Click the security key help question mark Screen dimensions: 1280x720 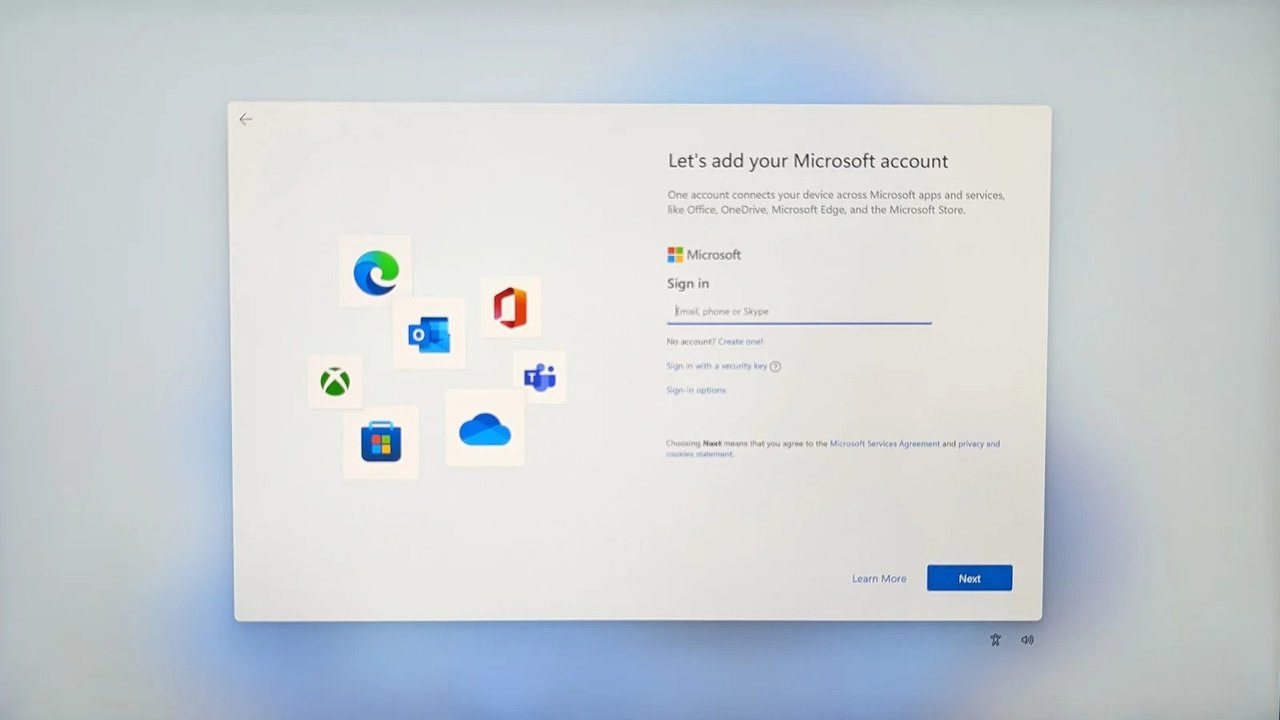click(775, 366)
